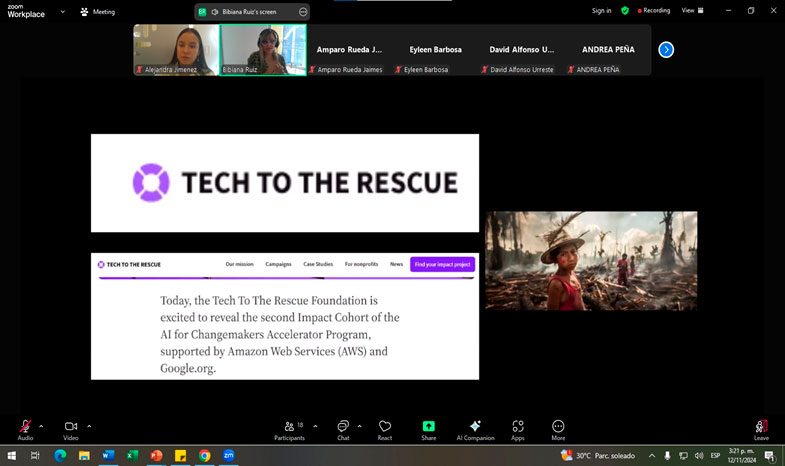This screenshot has height=466, width=785.
Task: Open the AI Companion
Action: 475,427
